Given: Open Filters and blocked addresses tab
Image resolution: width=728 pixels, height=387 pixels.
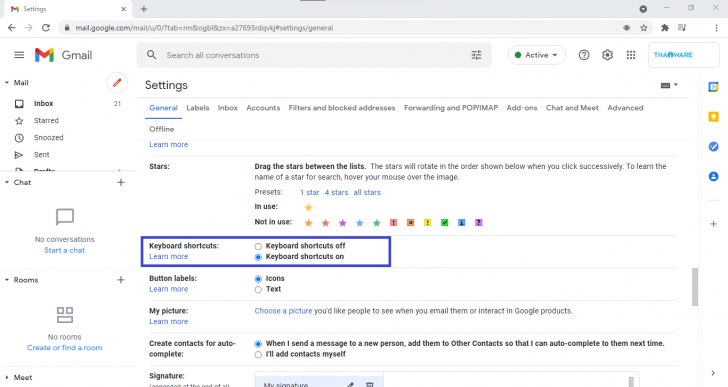Looking at the screenshot, I should pyautogui.click(x=342, y=108).
